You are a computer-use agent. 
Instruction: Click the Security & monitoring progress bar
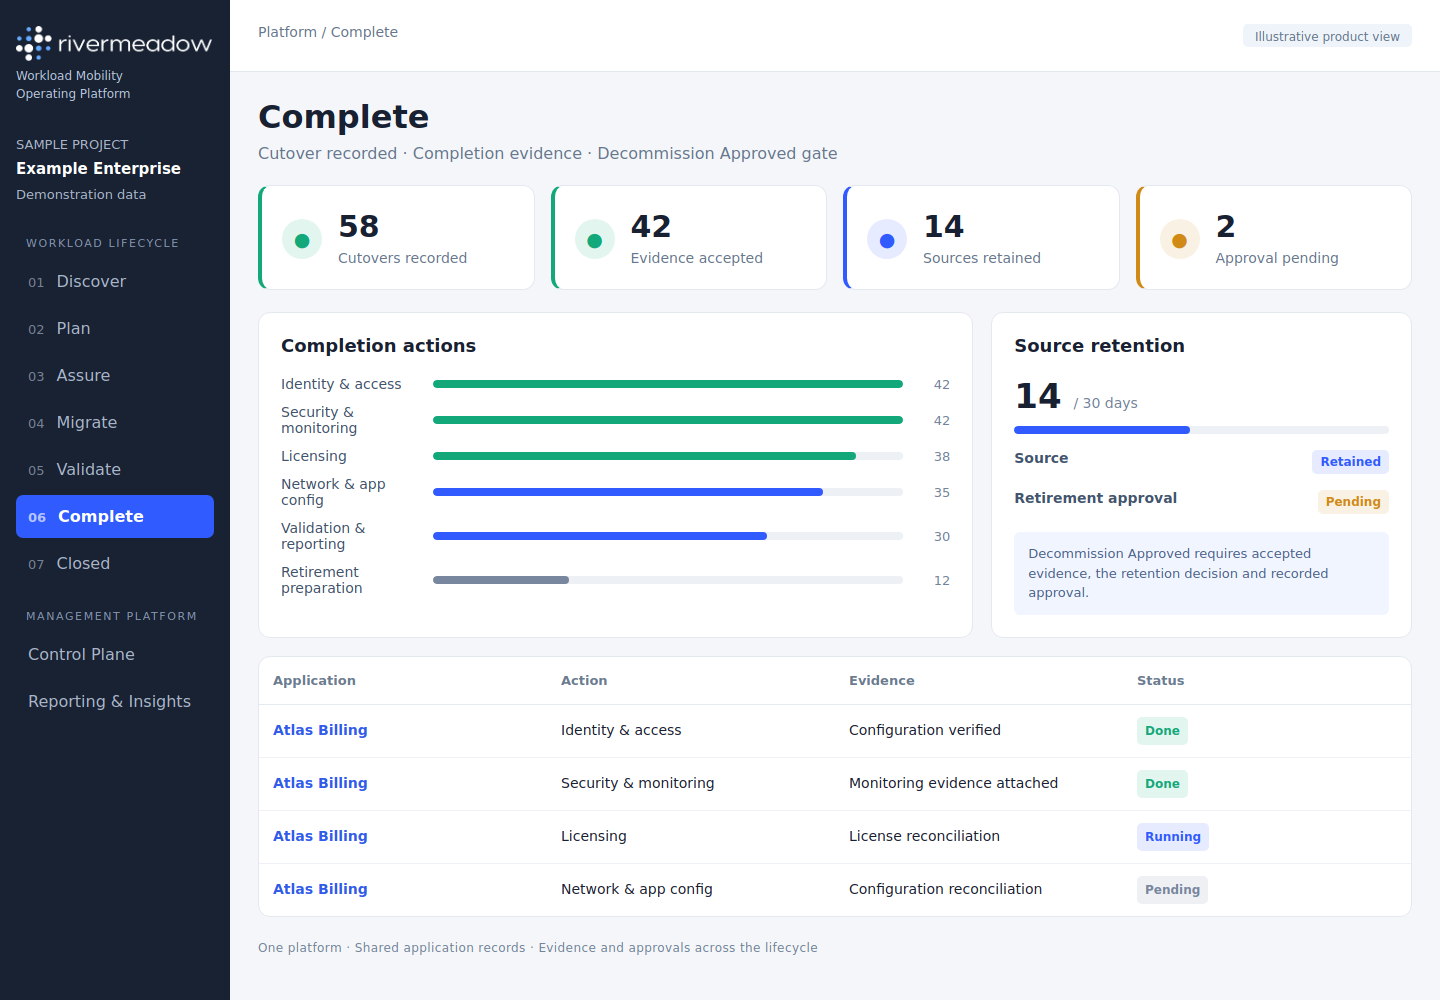668,420
